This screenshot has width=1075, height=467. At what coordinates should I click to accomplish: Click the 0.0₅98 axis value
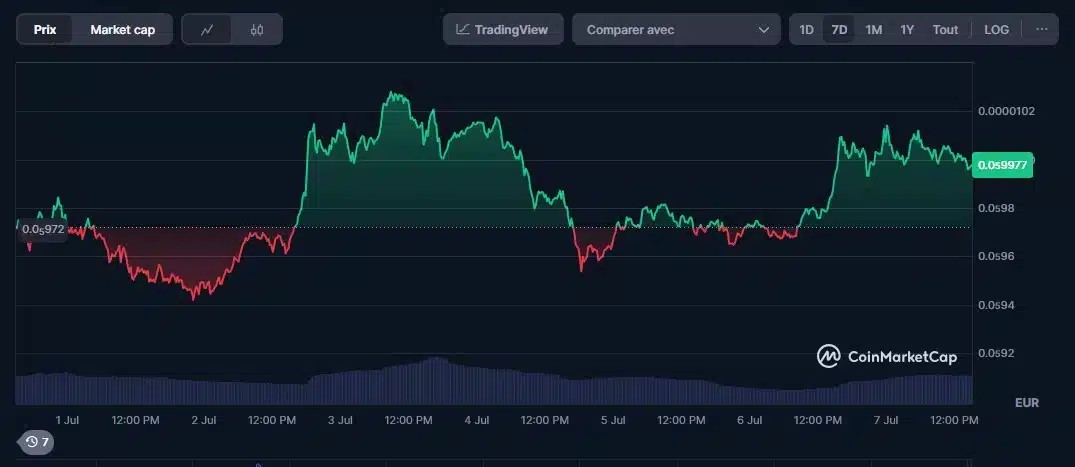tap(996, 208)
